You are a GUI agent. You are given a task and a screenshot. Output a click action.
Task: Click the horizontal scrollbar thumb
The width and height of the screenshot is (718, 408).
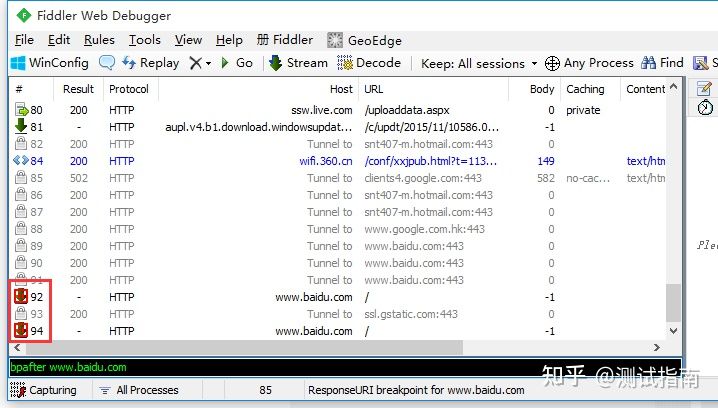tap(245, 348)
